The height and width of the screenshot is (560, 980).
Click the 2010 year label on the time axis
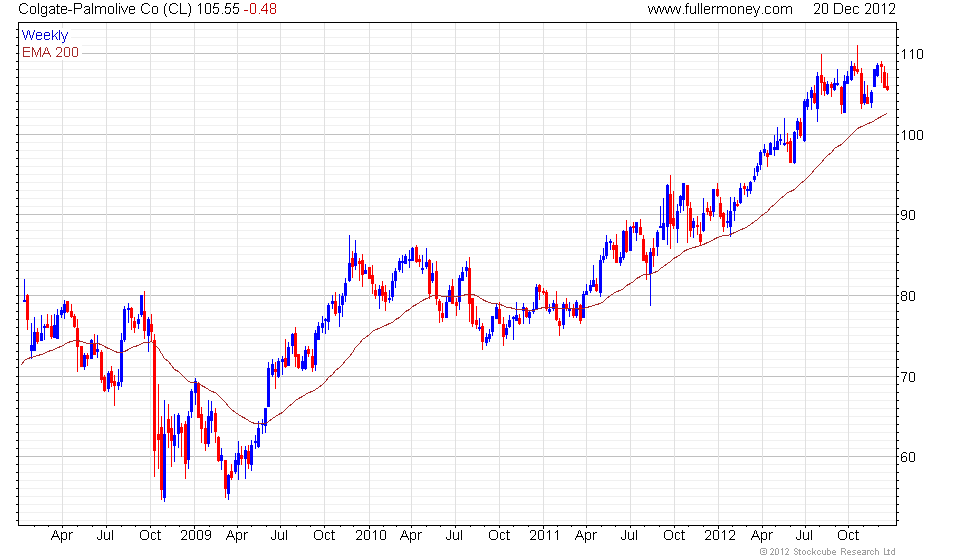click(x=371, y=536)
